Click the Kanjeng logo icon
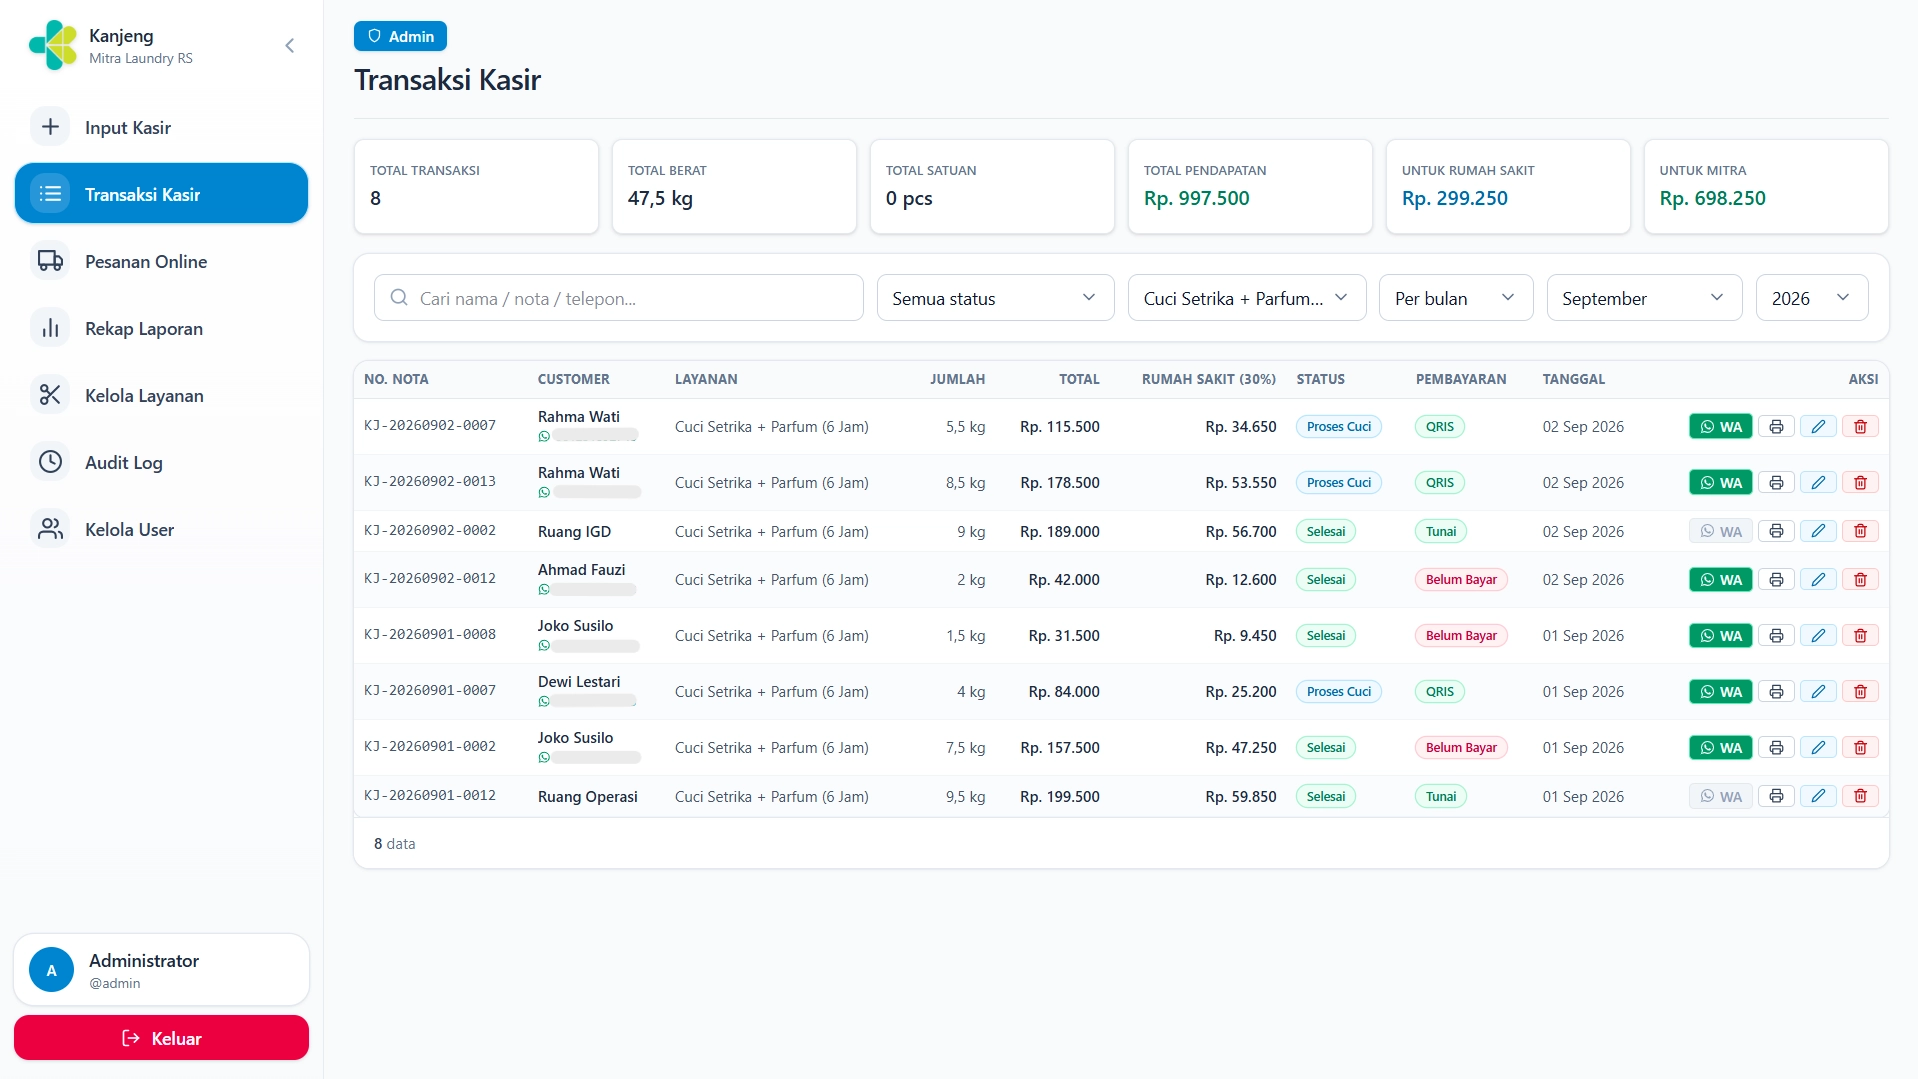The width and height of the screenshot is (1918, 1079). (53, 45)
